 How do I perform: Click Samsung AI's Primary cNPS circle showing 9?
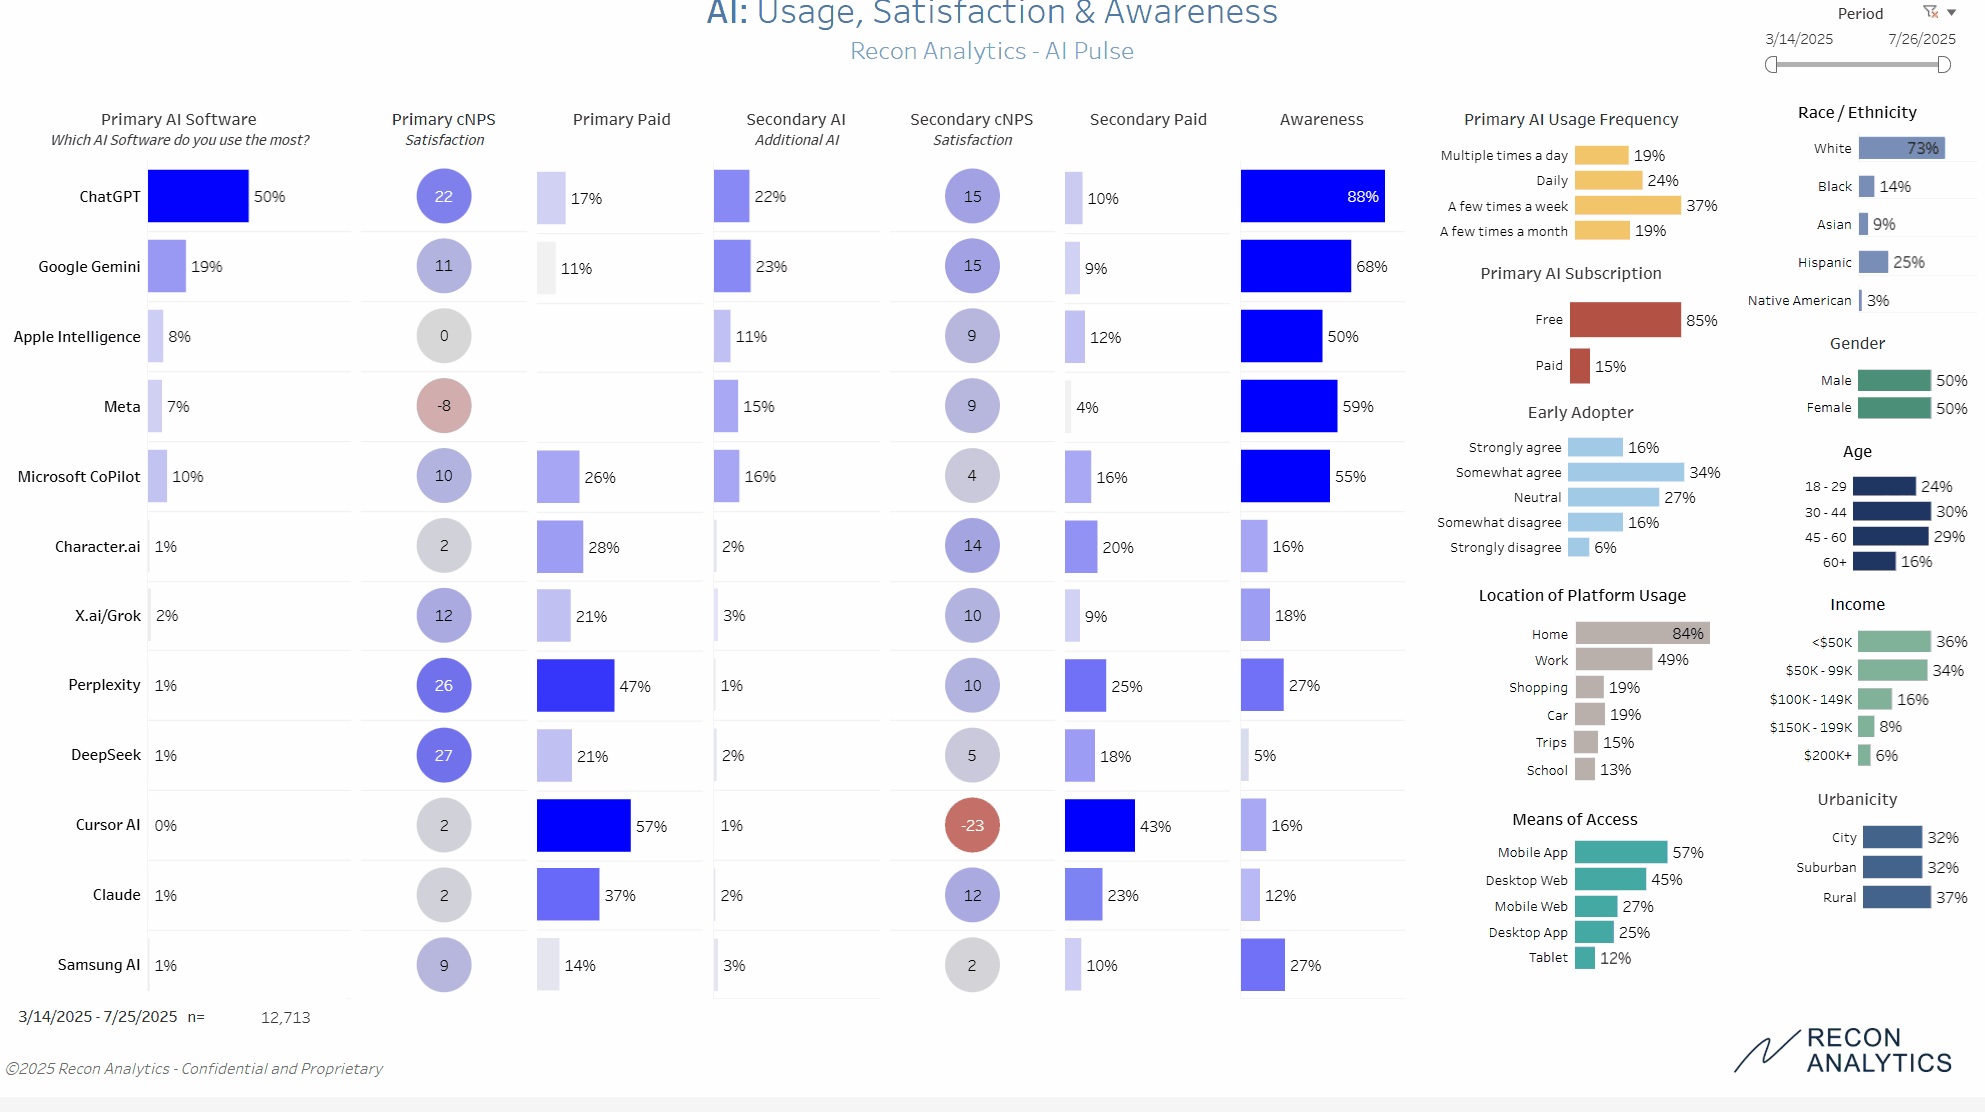click(443, 965)
